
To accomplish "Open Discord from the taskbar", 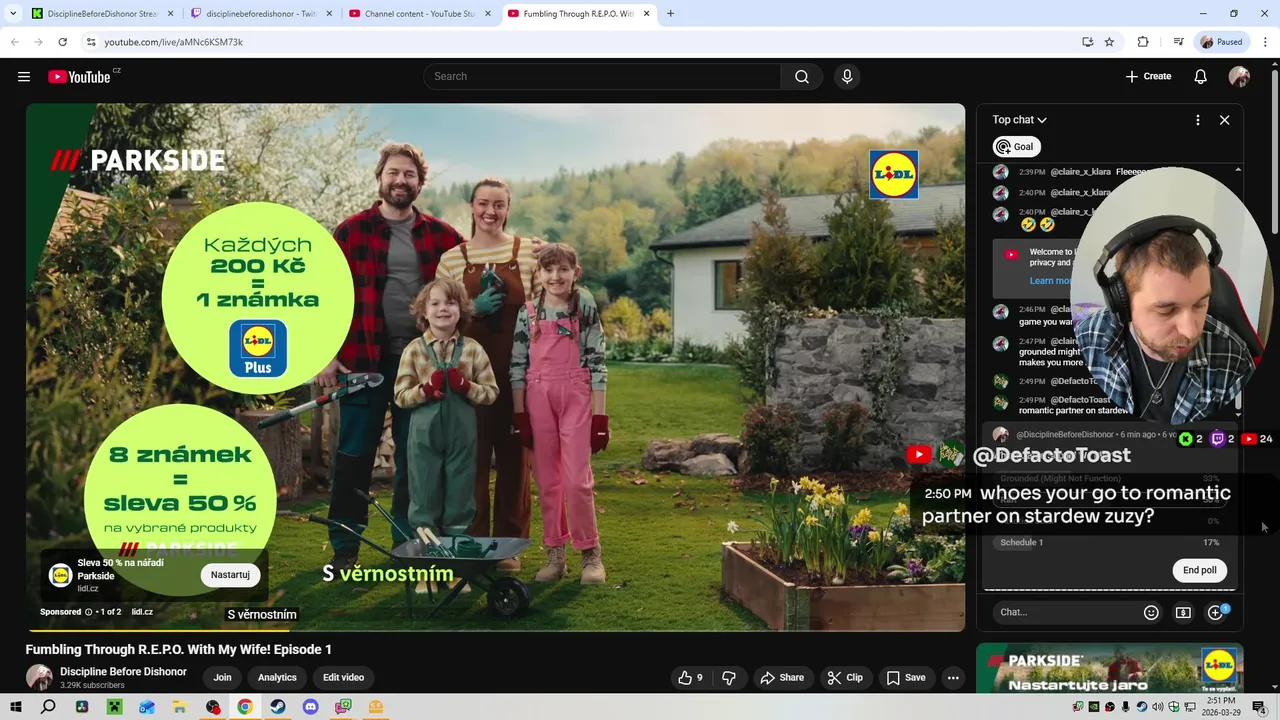I will pos(310,707).
